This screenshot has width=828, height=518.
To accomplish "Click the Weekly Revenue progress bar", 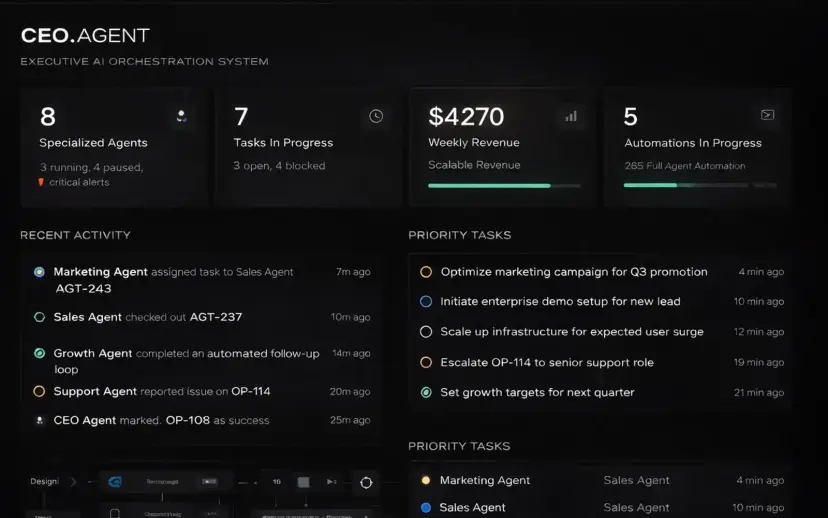I will (x=504, y=186).
